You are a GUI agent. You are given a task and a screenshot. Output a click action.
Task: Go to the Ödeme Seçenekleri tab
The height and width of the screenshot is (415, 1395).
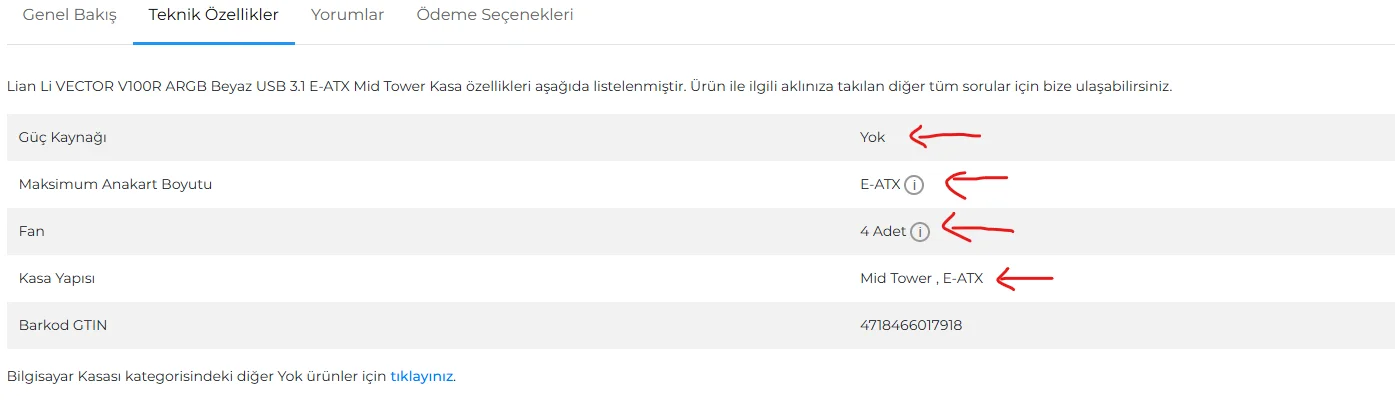(x=495, y=16)
